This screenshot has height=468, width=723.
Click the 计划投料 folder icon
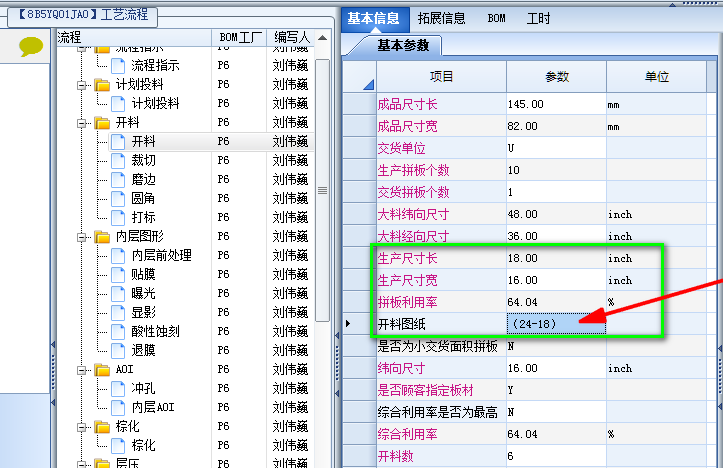pos(102,85)
